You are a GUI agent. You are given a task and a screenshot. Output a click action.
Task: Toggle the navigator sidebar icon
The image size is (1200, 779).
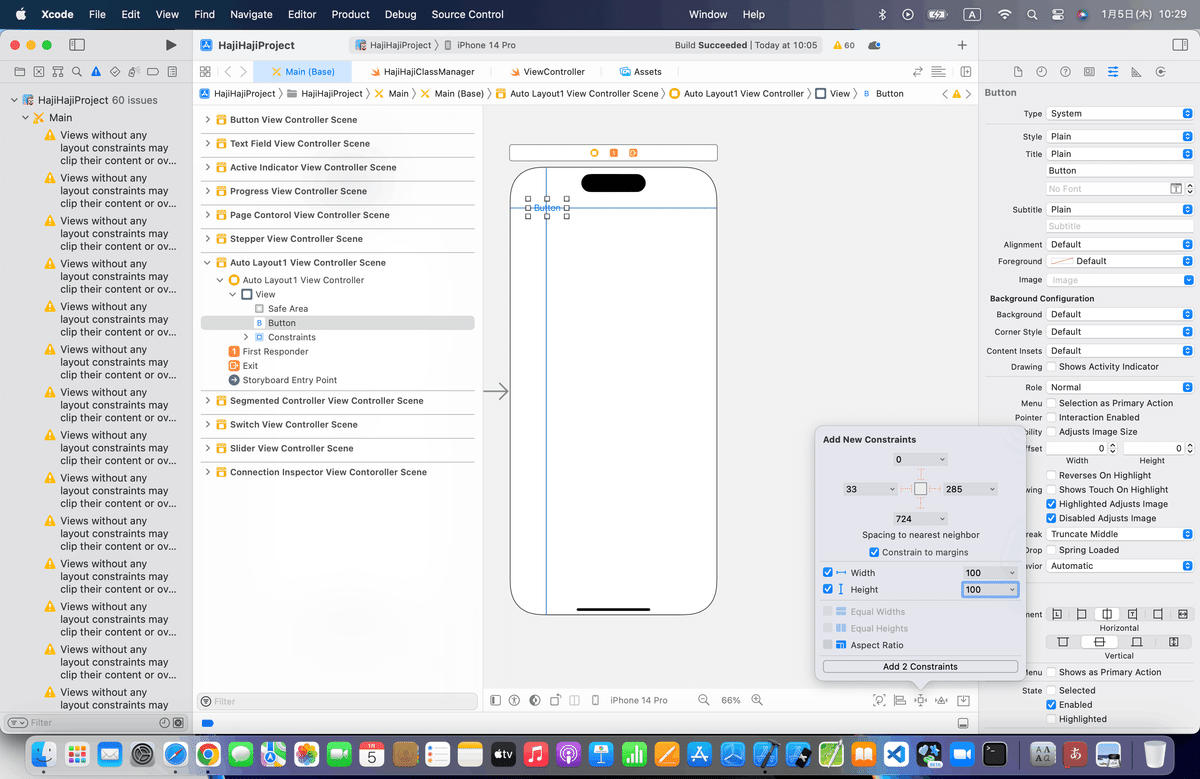point(77,45)
